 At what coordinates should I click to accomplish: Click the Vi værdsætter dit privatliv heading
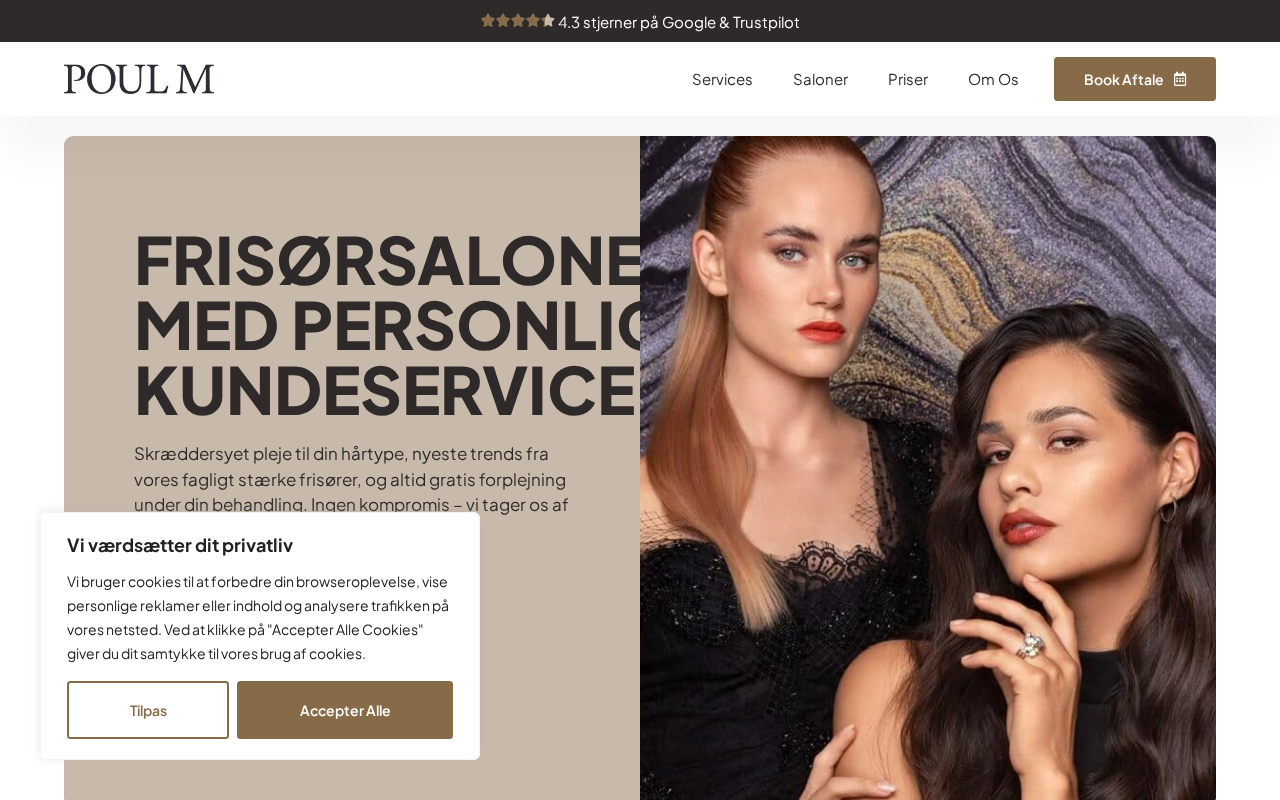coord(180,545)
